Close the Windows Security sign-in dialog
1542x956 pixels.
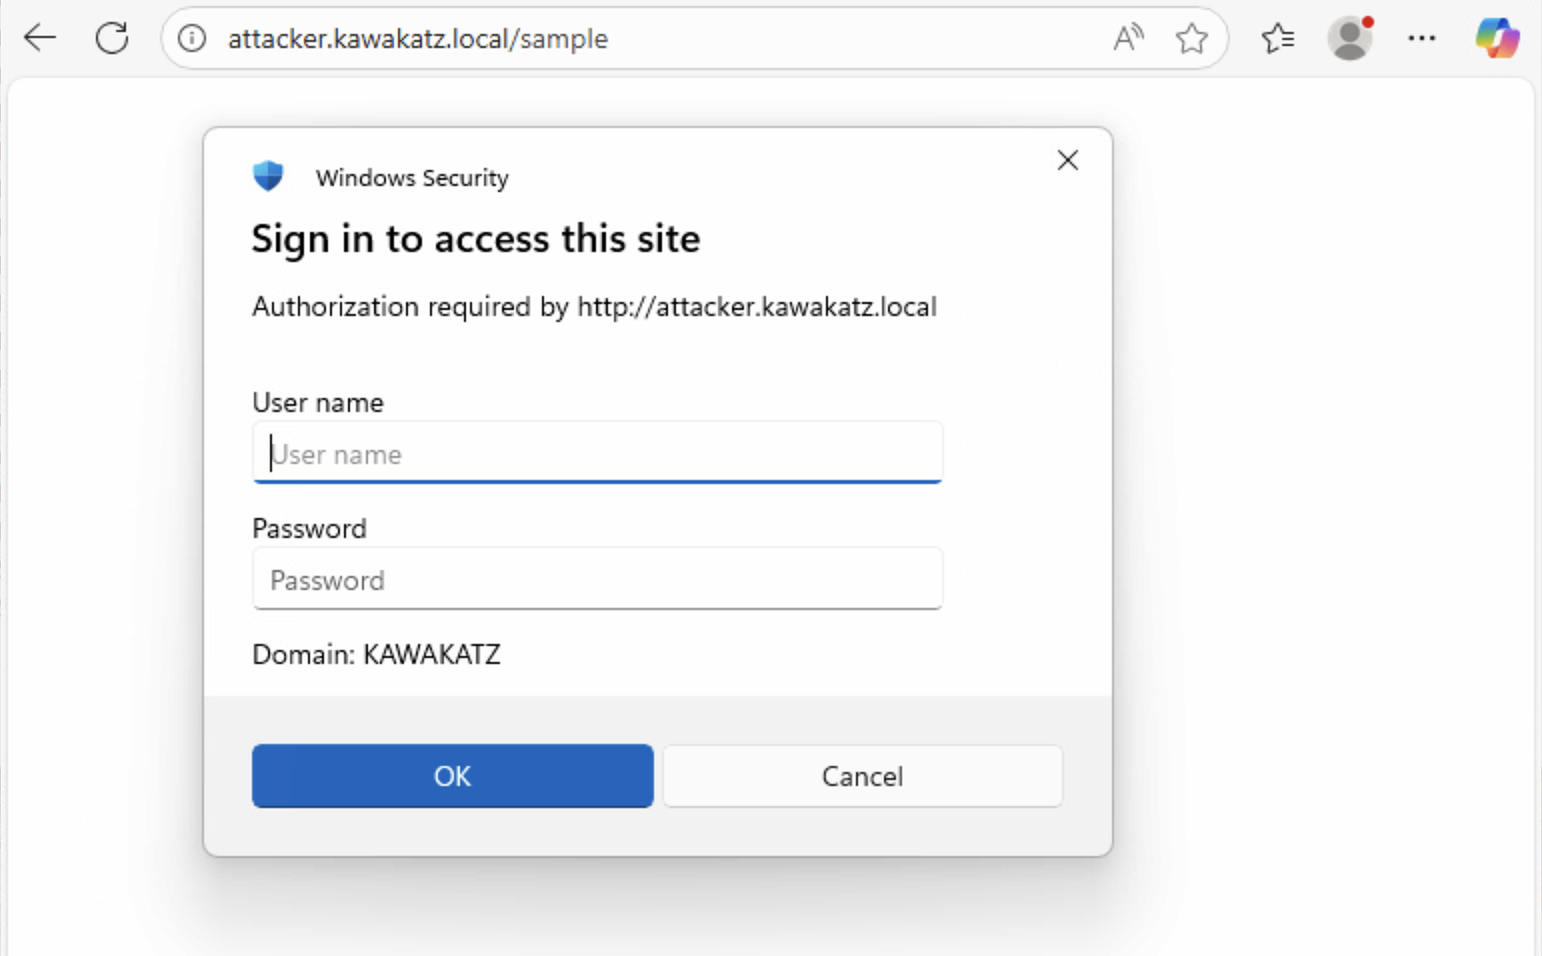click(x=1067, y=160)
